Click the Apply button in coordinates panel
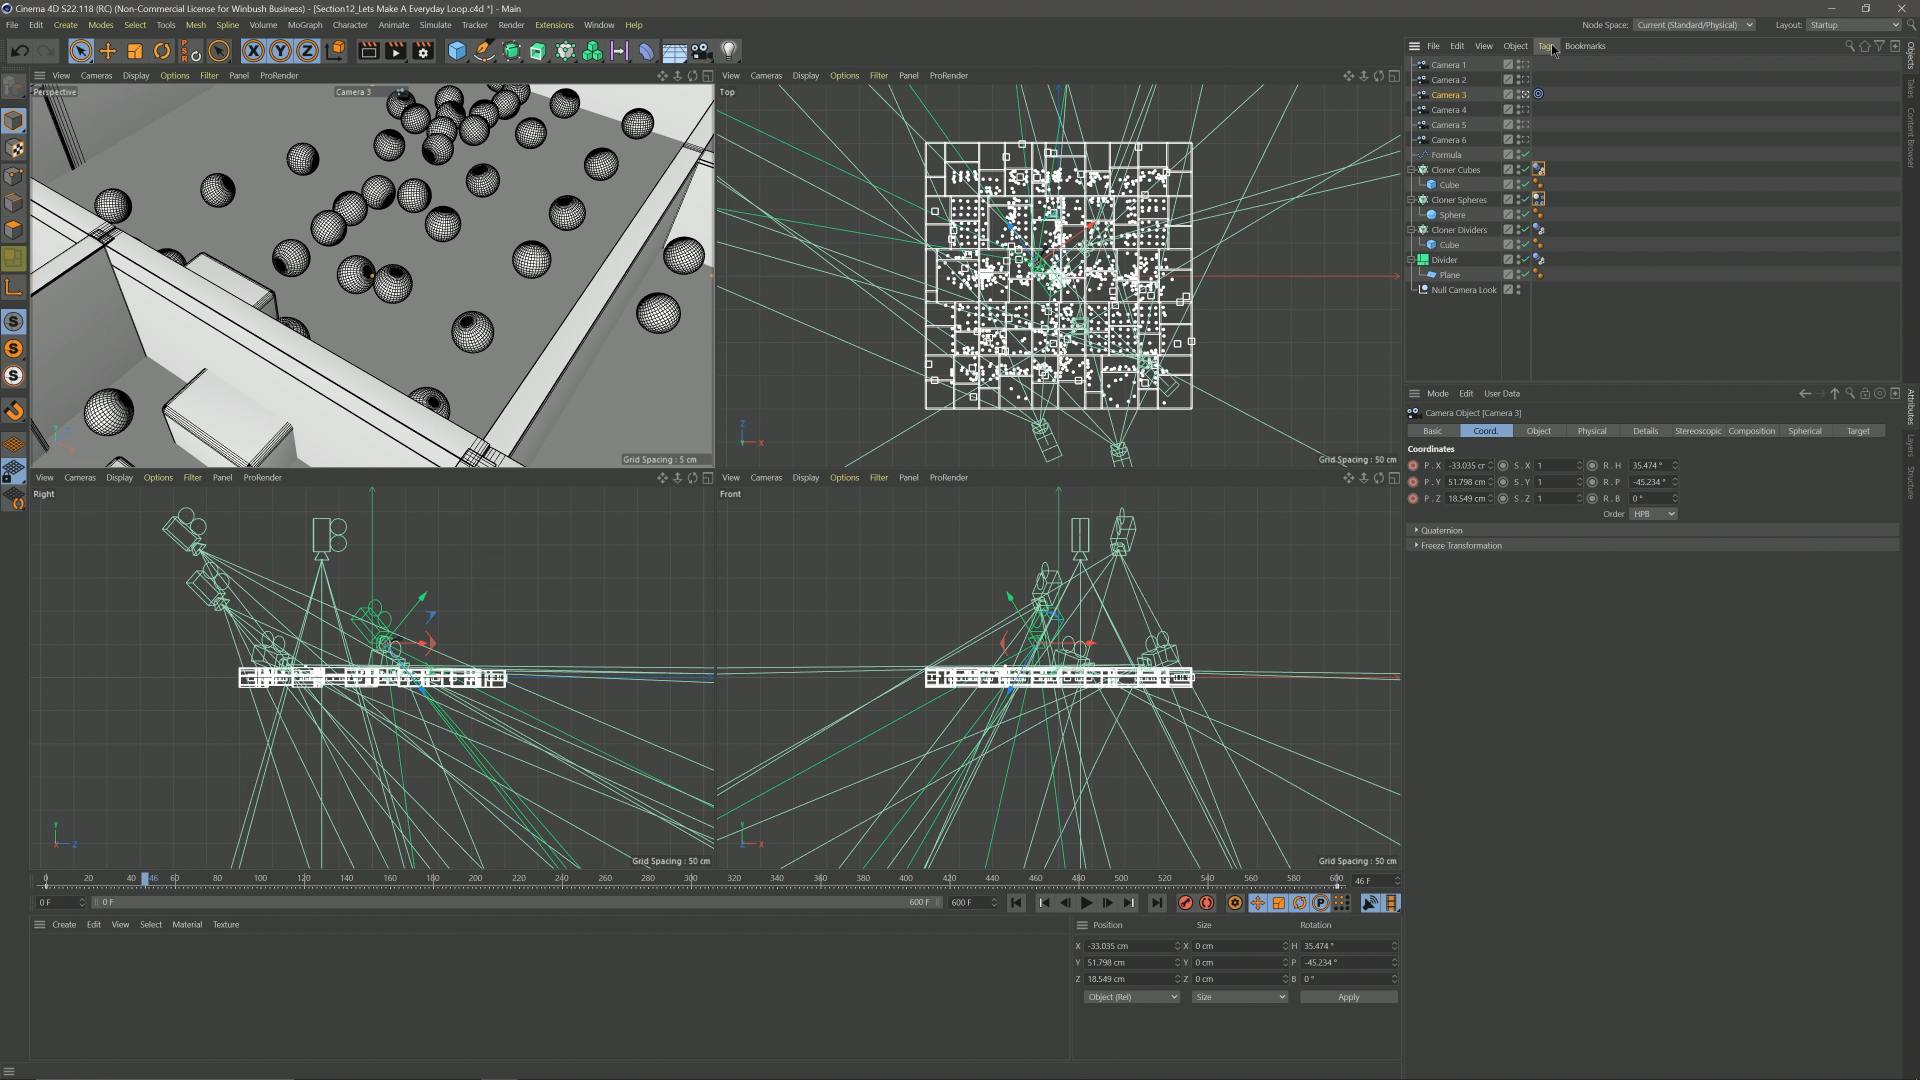The height and width of the screenshot is (1080, 1920). (x=1348, y=997)
